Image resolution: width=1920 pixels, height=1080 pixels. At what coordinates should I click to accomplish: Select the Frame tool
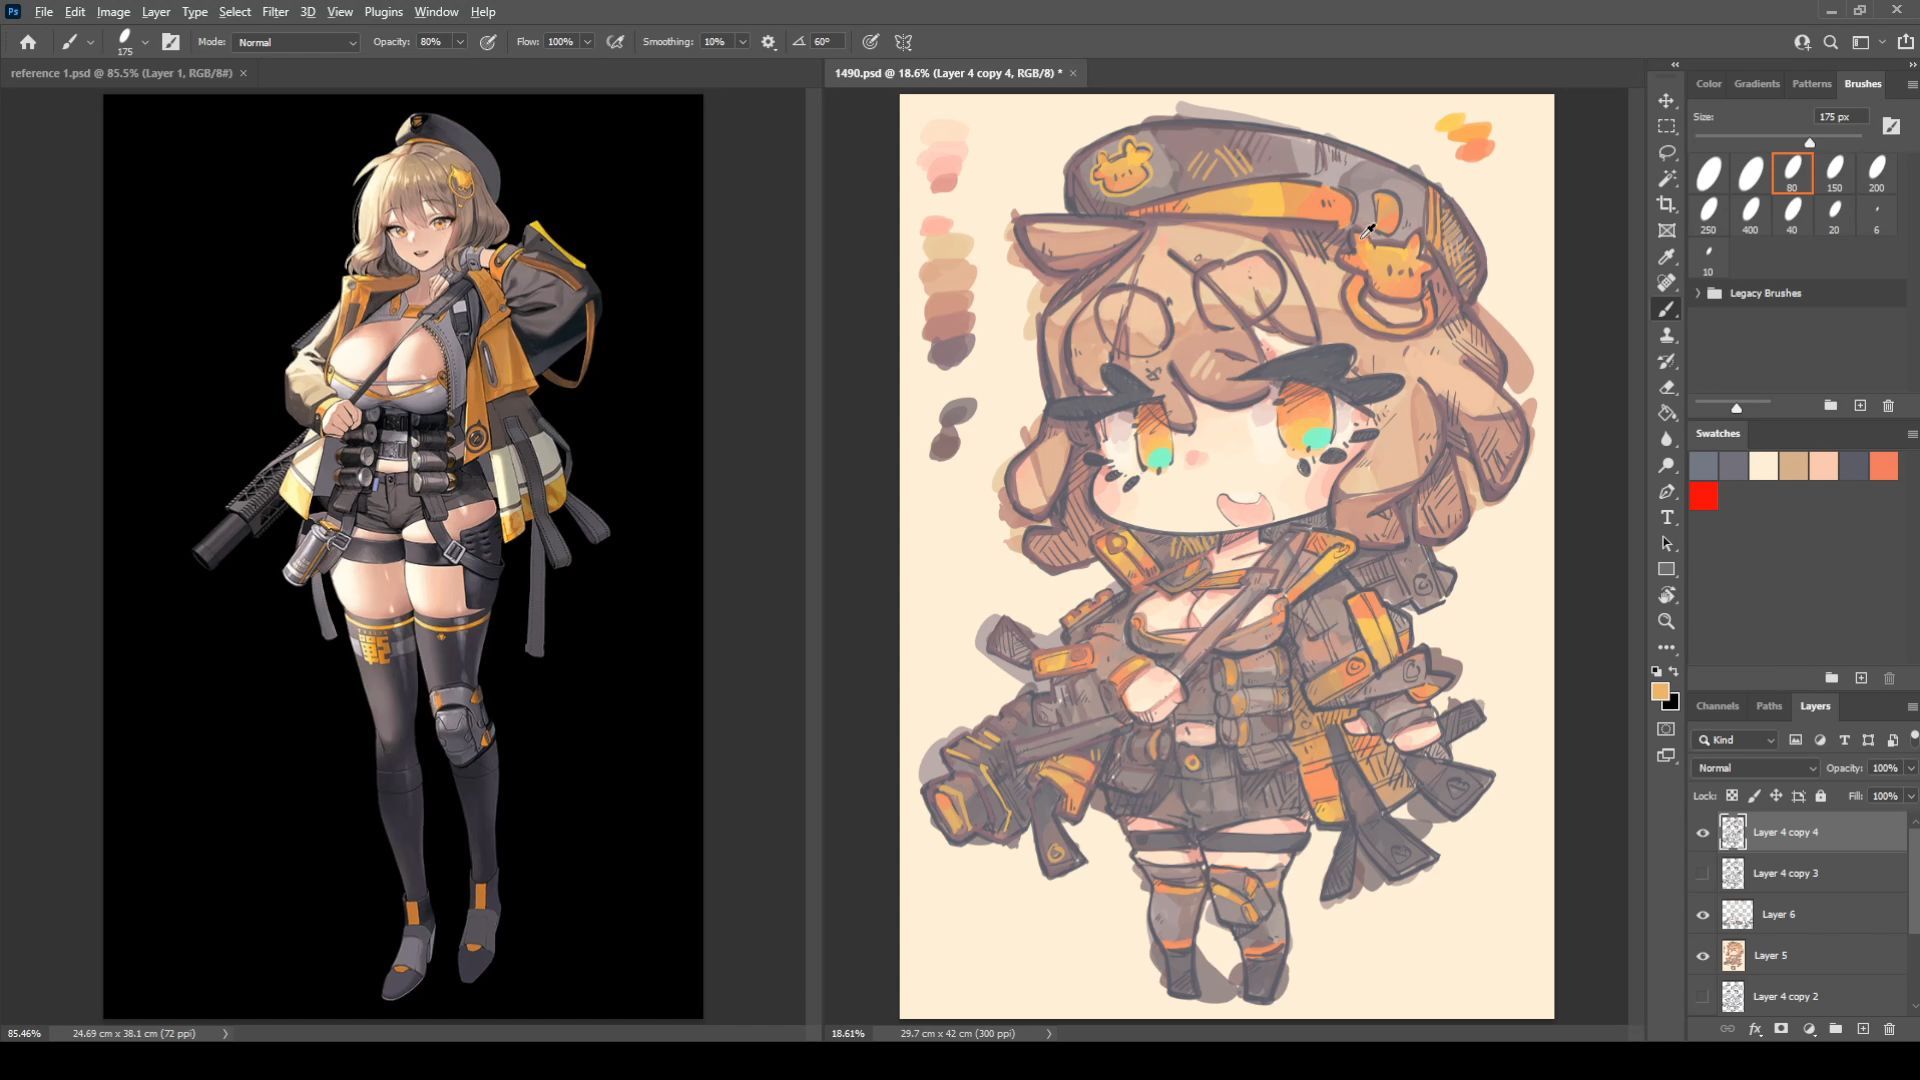click(1666, 231)
